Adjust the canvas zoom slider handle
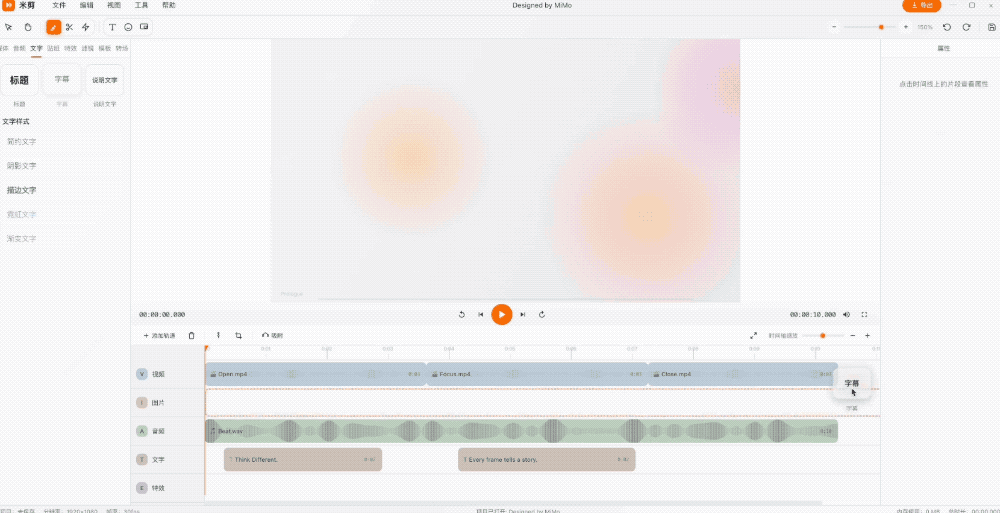 click(x=881, y=27)
